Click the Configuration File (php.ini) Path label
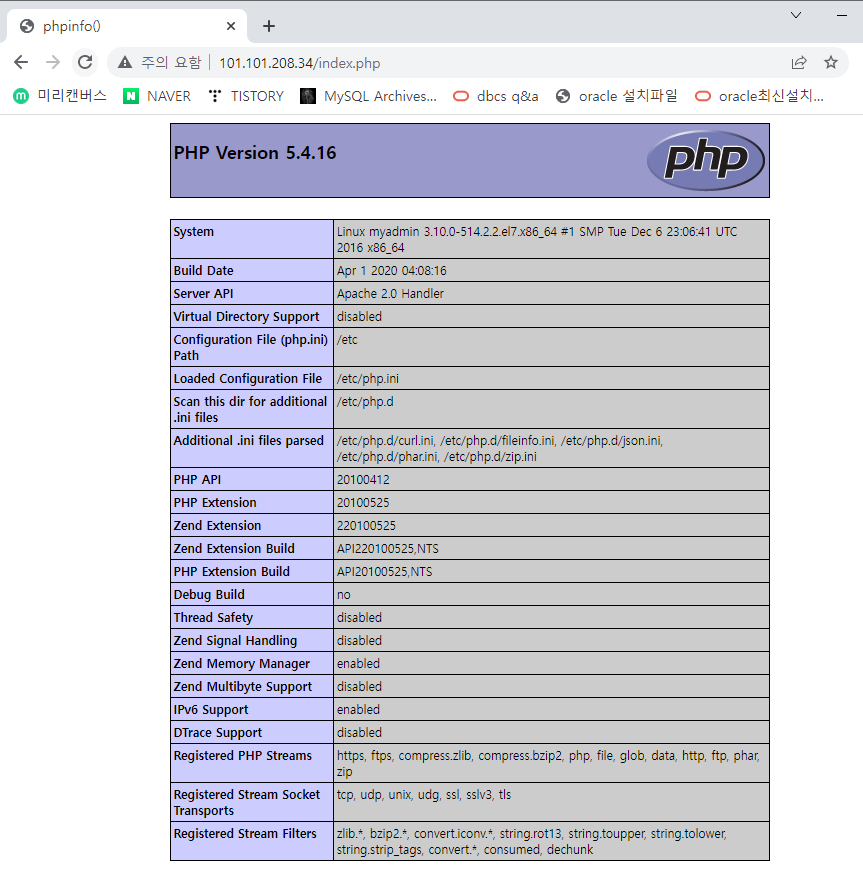 tap(250, 348)
